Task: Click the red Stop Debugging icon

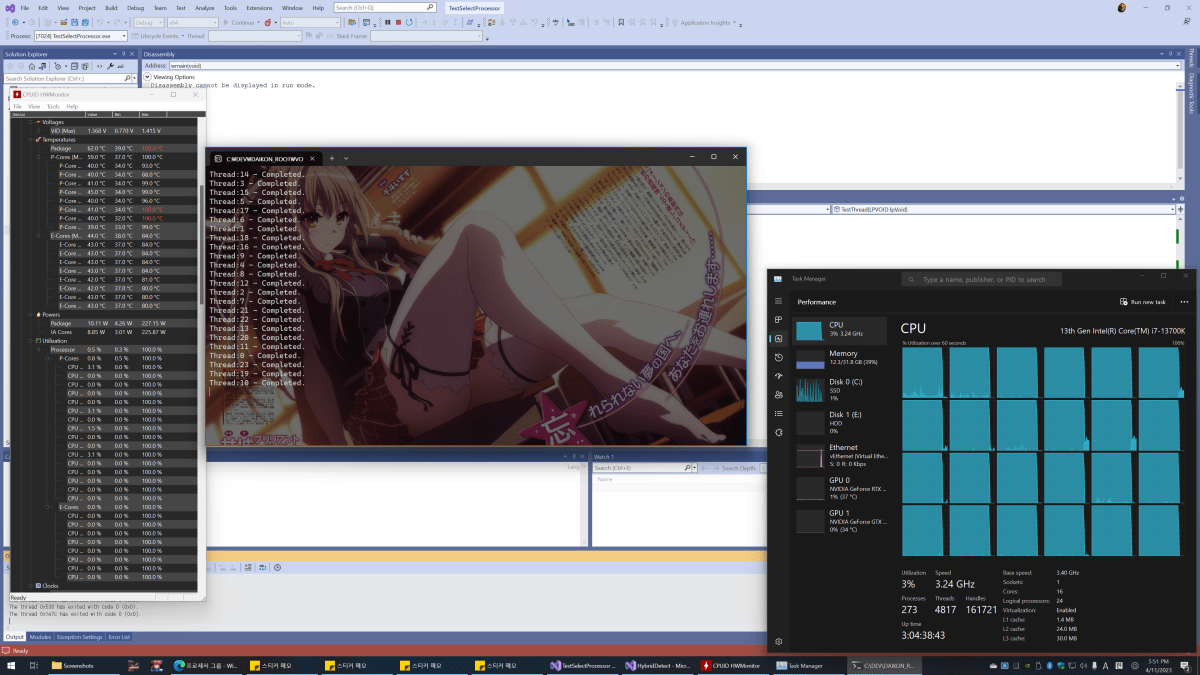Action: (x=396, y=21)
